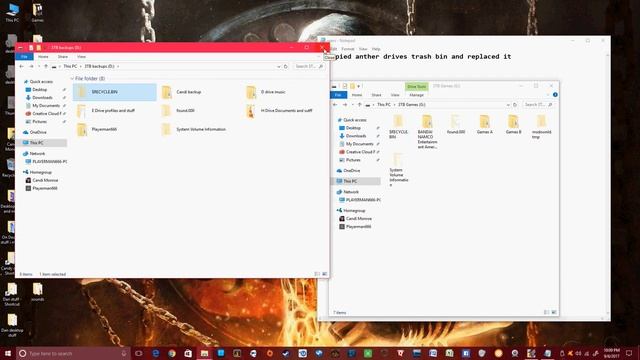
Task: Open Task View from taskbar
Action: [139, 353]
